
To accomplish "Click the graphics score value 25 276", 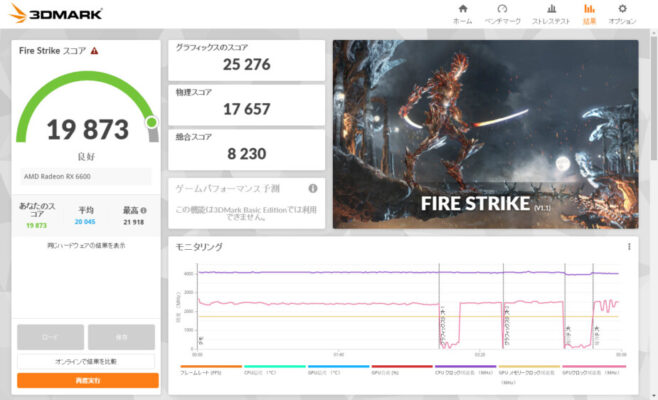I will (x=247, y=65).
